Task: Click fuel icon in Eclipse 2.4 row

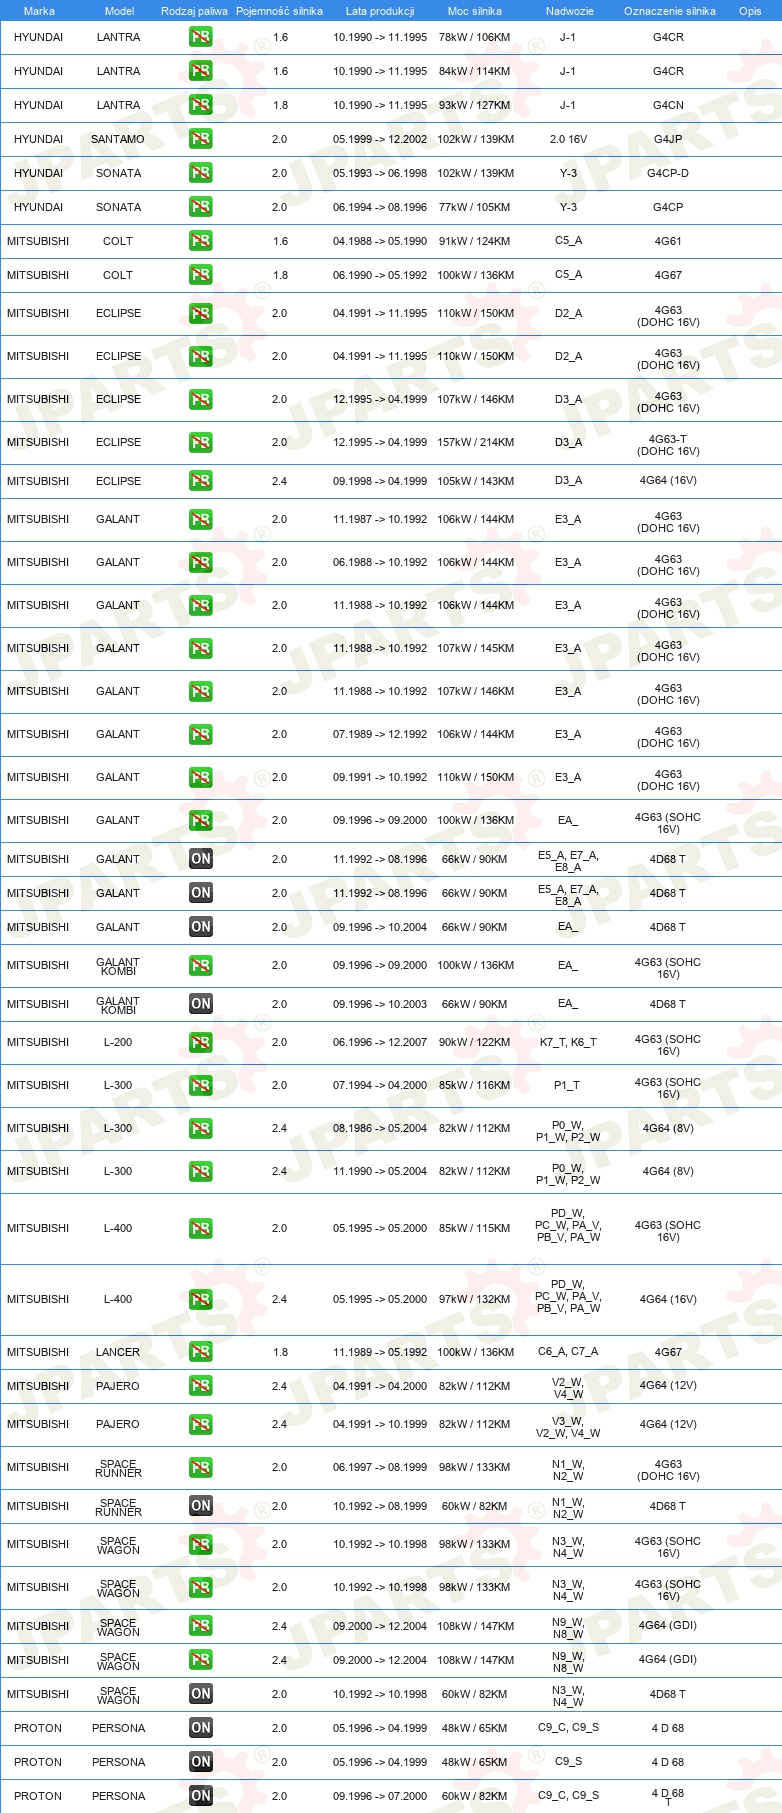Action: coord(201,482)
